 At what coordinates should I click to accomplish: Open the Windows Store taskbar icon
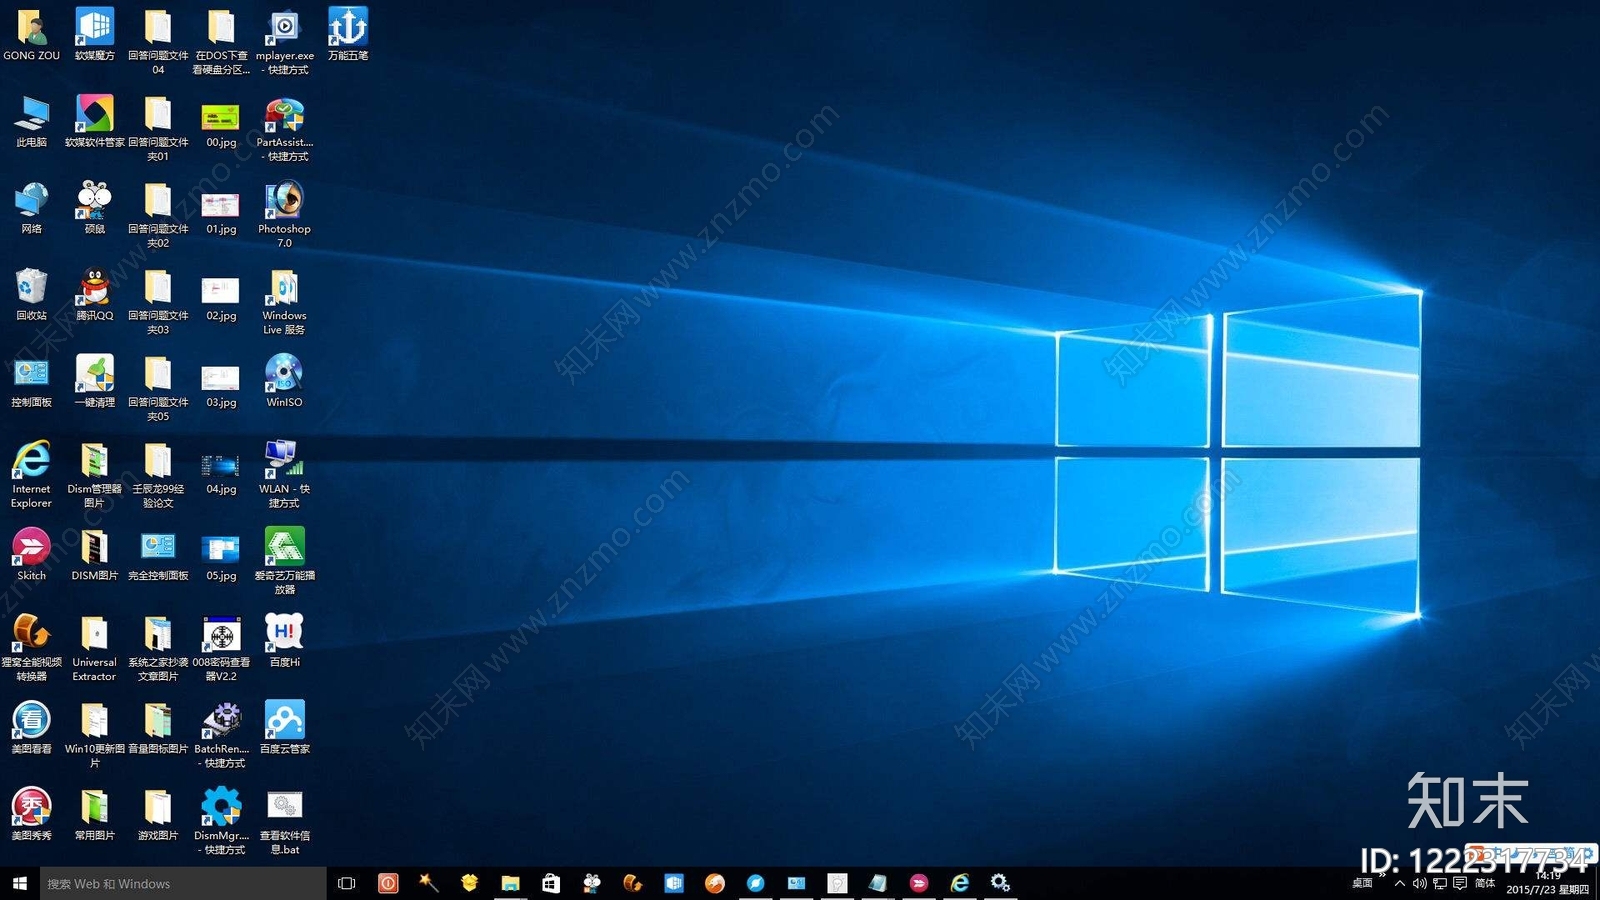point(551,883)
